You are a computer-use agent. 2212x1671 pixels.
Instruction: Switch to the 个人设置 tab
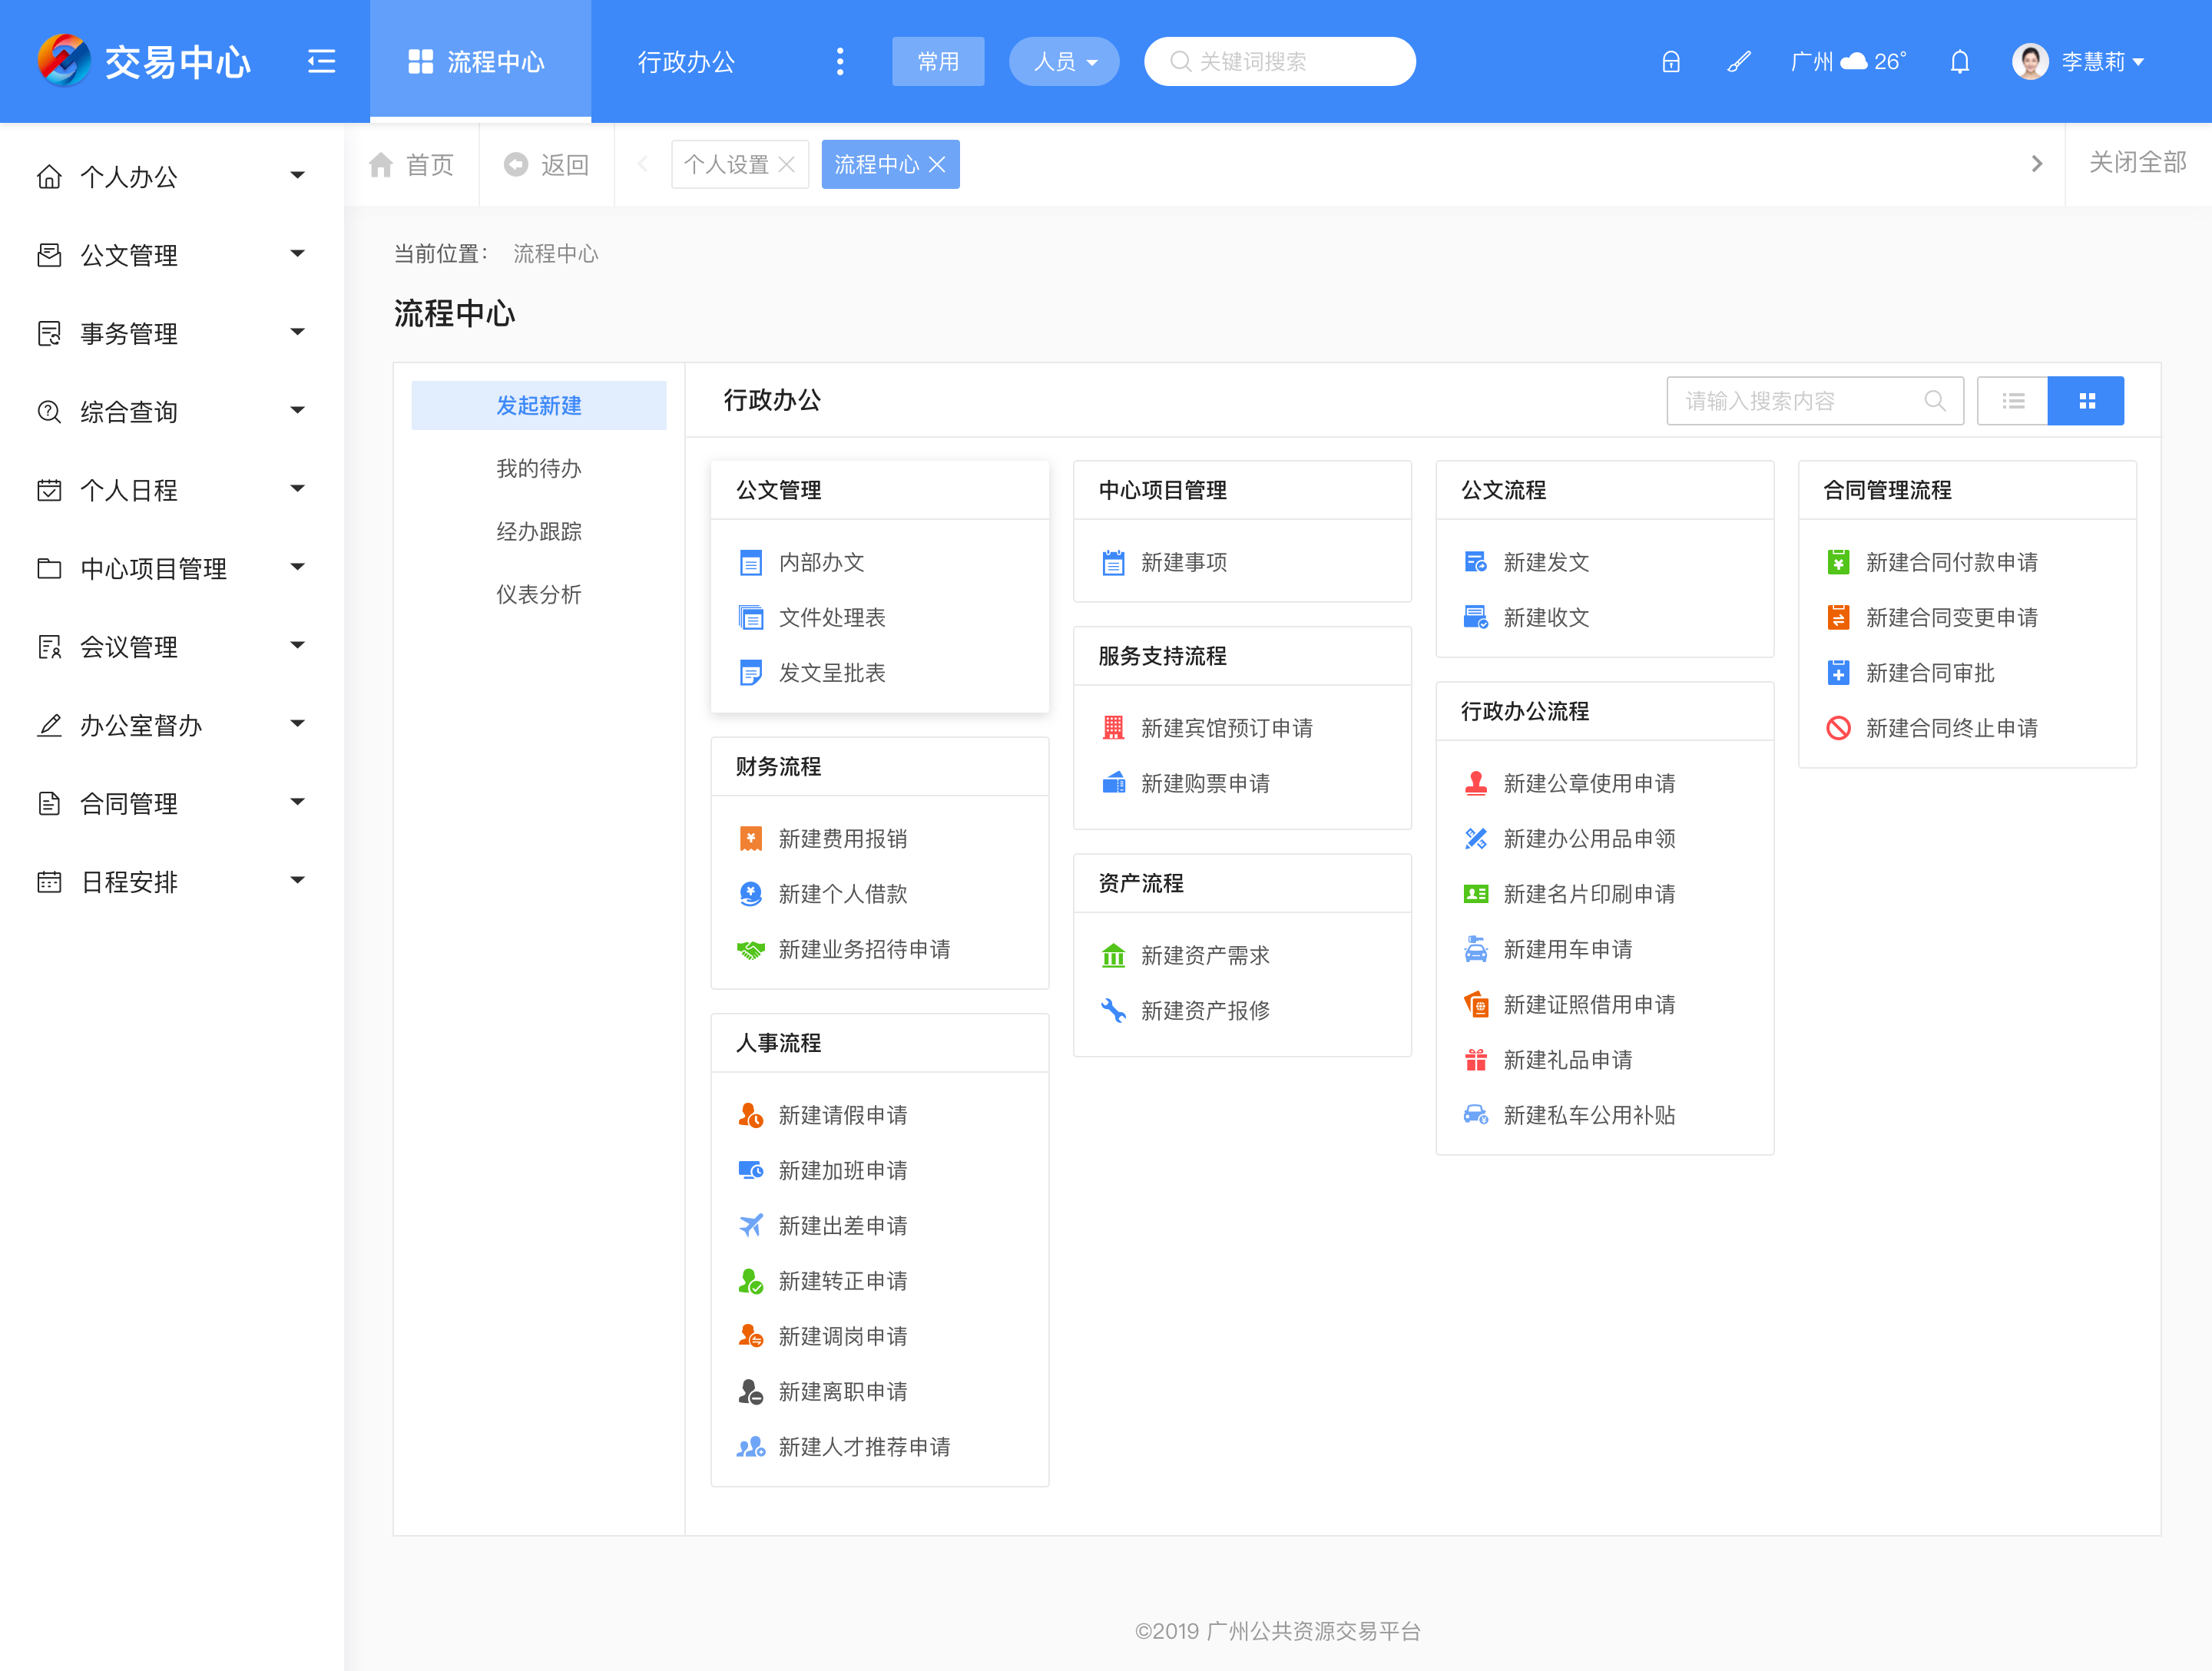[x=726, y=165]
